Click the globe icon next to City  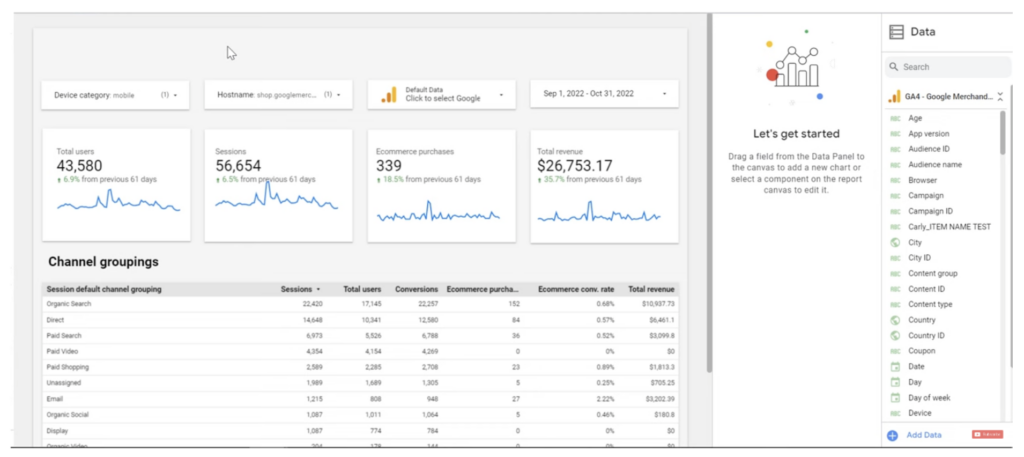click(x=895, y=242)
